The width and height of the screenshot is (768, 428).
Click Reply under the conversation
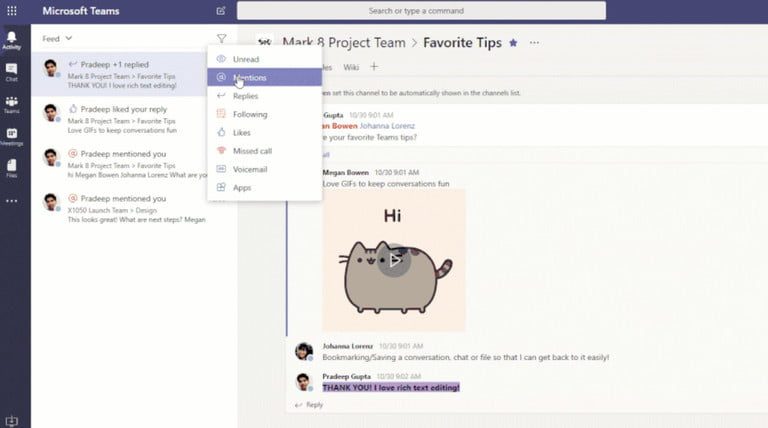click(314, 405)
